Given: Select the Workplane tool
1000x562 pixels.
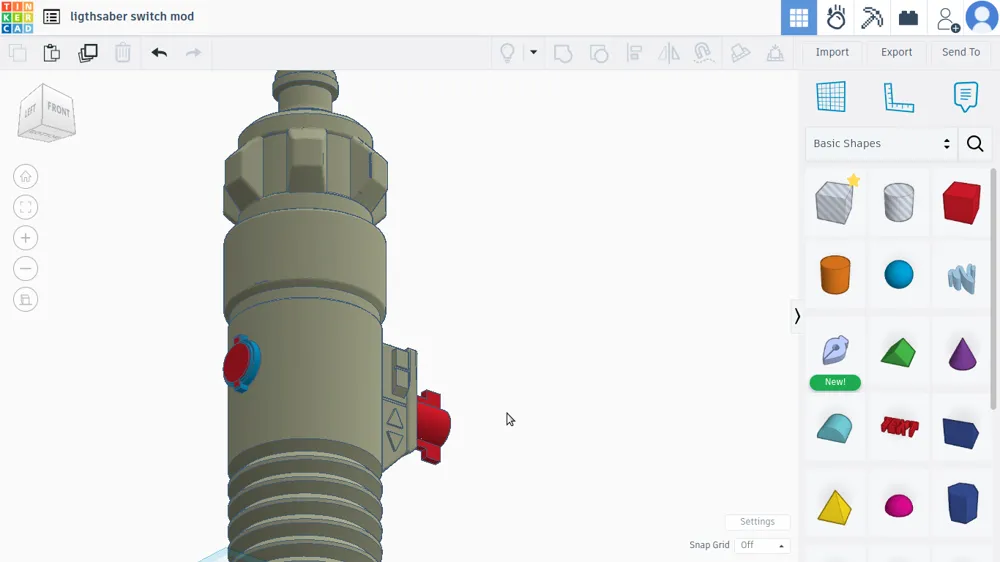Looking at the screenshot, I should (x=831, y=97).
